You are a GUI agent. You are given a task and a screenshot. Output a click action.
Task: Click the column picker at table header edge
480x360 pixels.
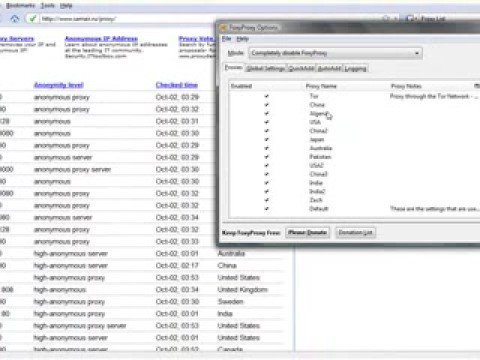[x=477, y=86]
